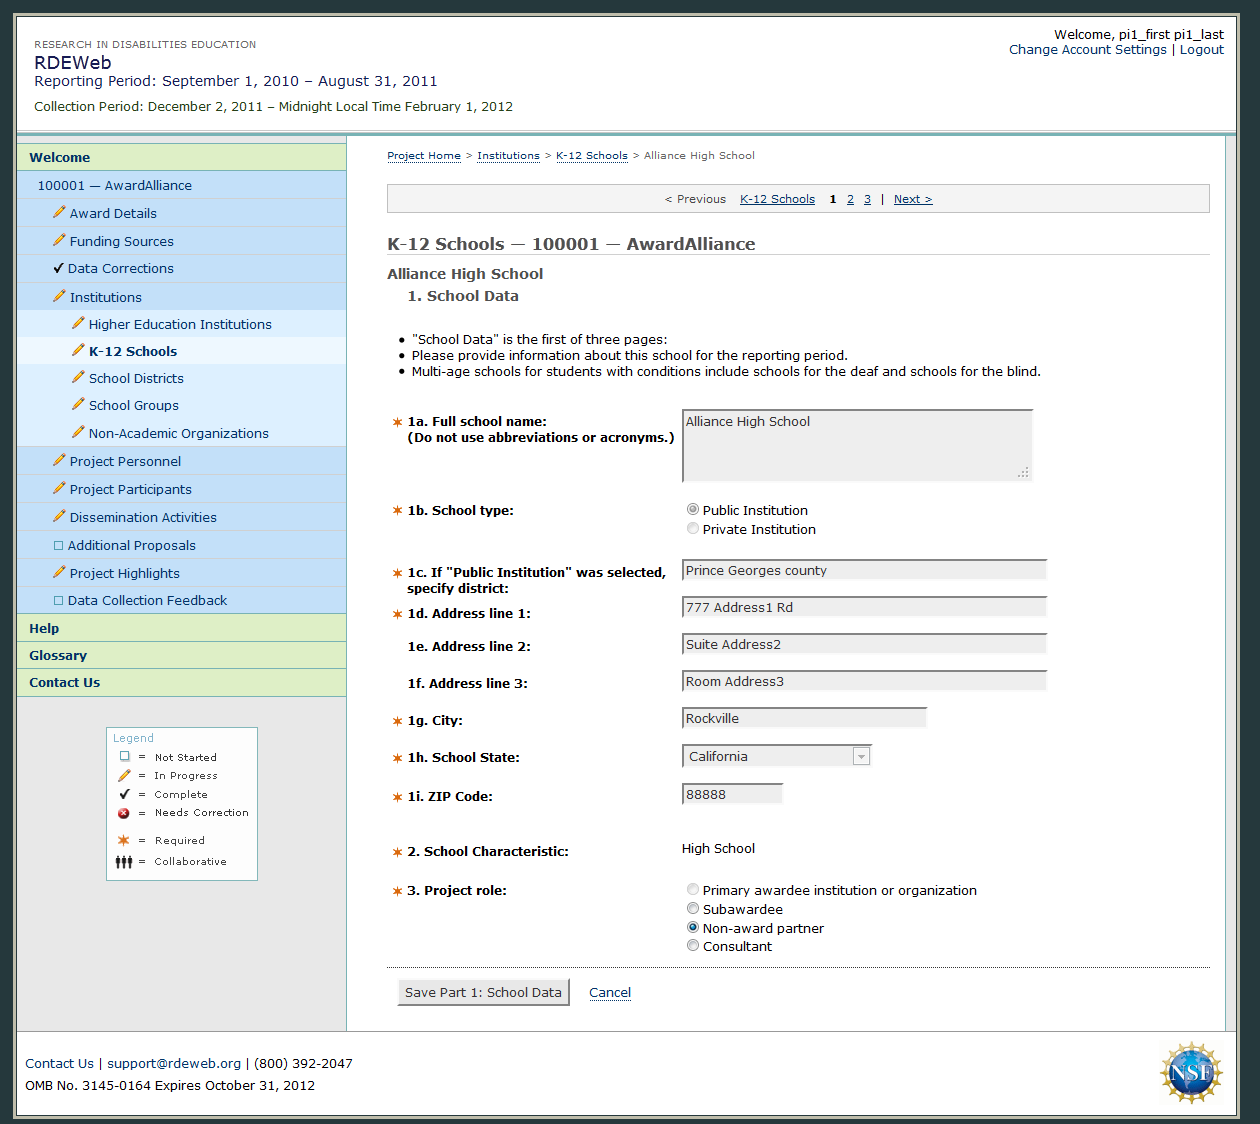Select the Consultant project role option
This screenshot has height=1124, width=1260.
693,946
